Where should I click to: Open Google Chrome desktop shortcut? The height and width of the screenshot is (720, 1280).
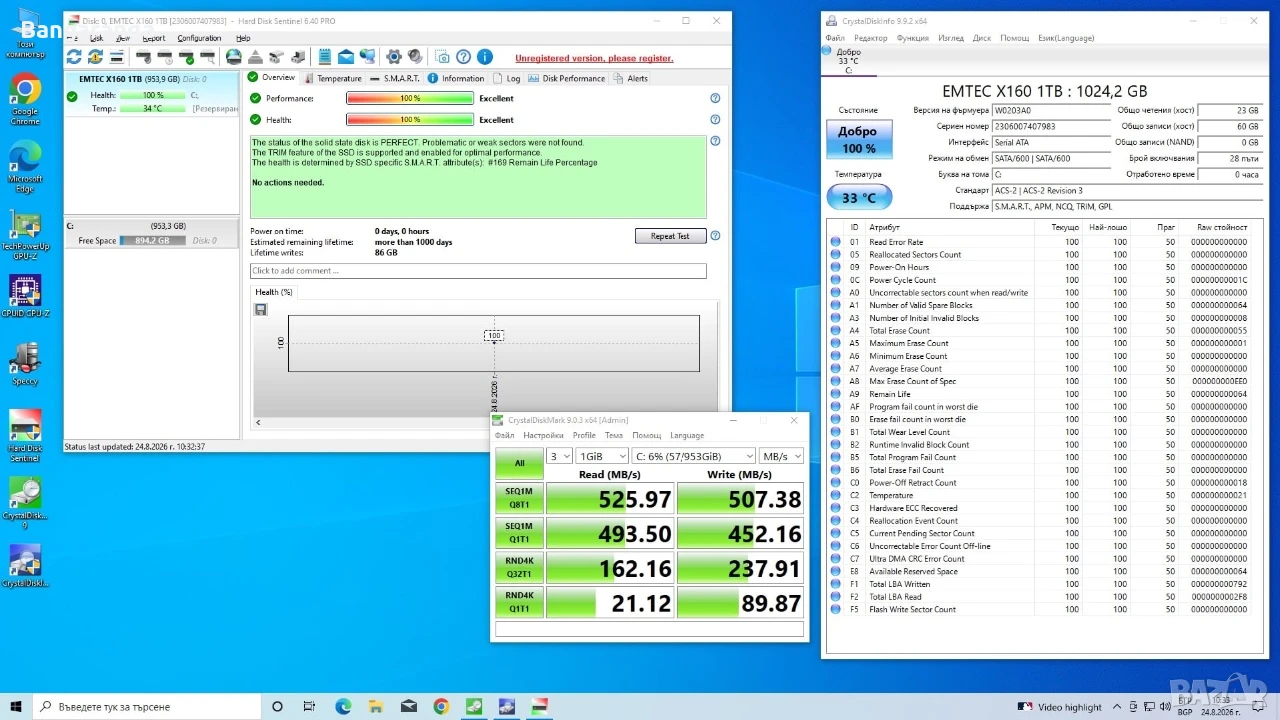click(x=25, y=100)
